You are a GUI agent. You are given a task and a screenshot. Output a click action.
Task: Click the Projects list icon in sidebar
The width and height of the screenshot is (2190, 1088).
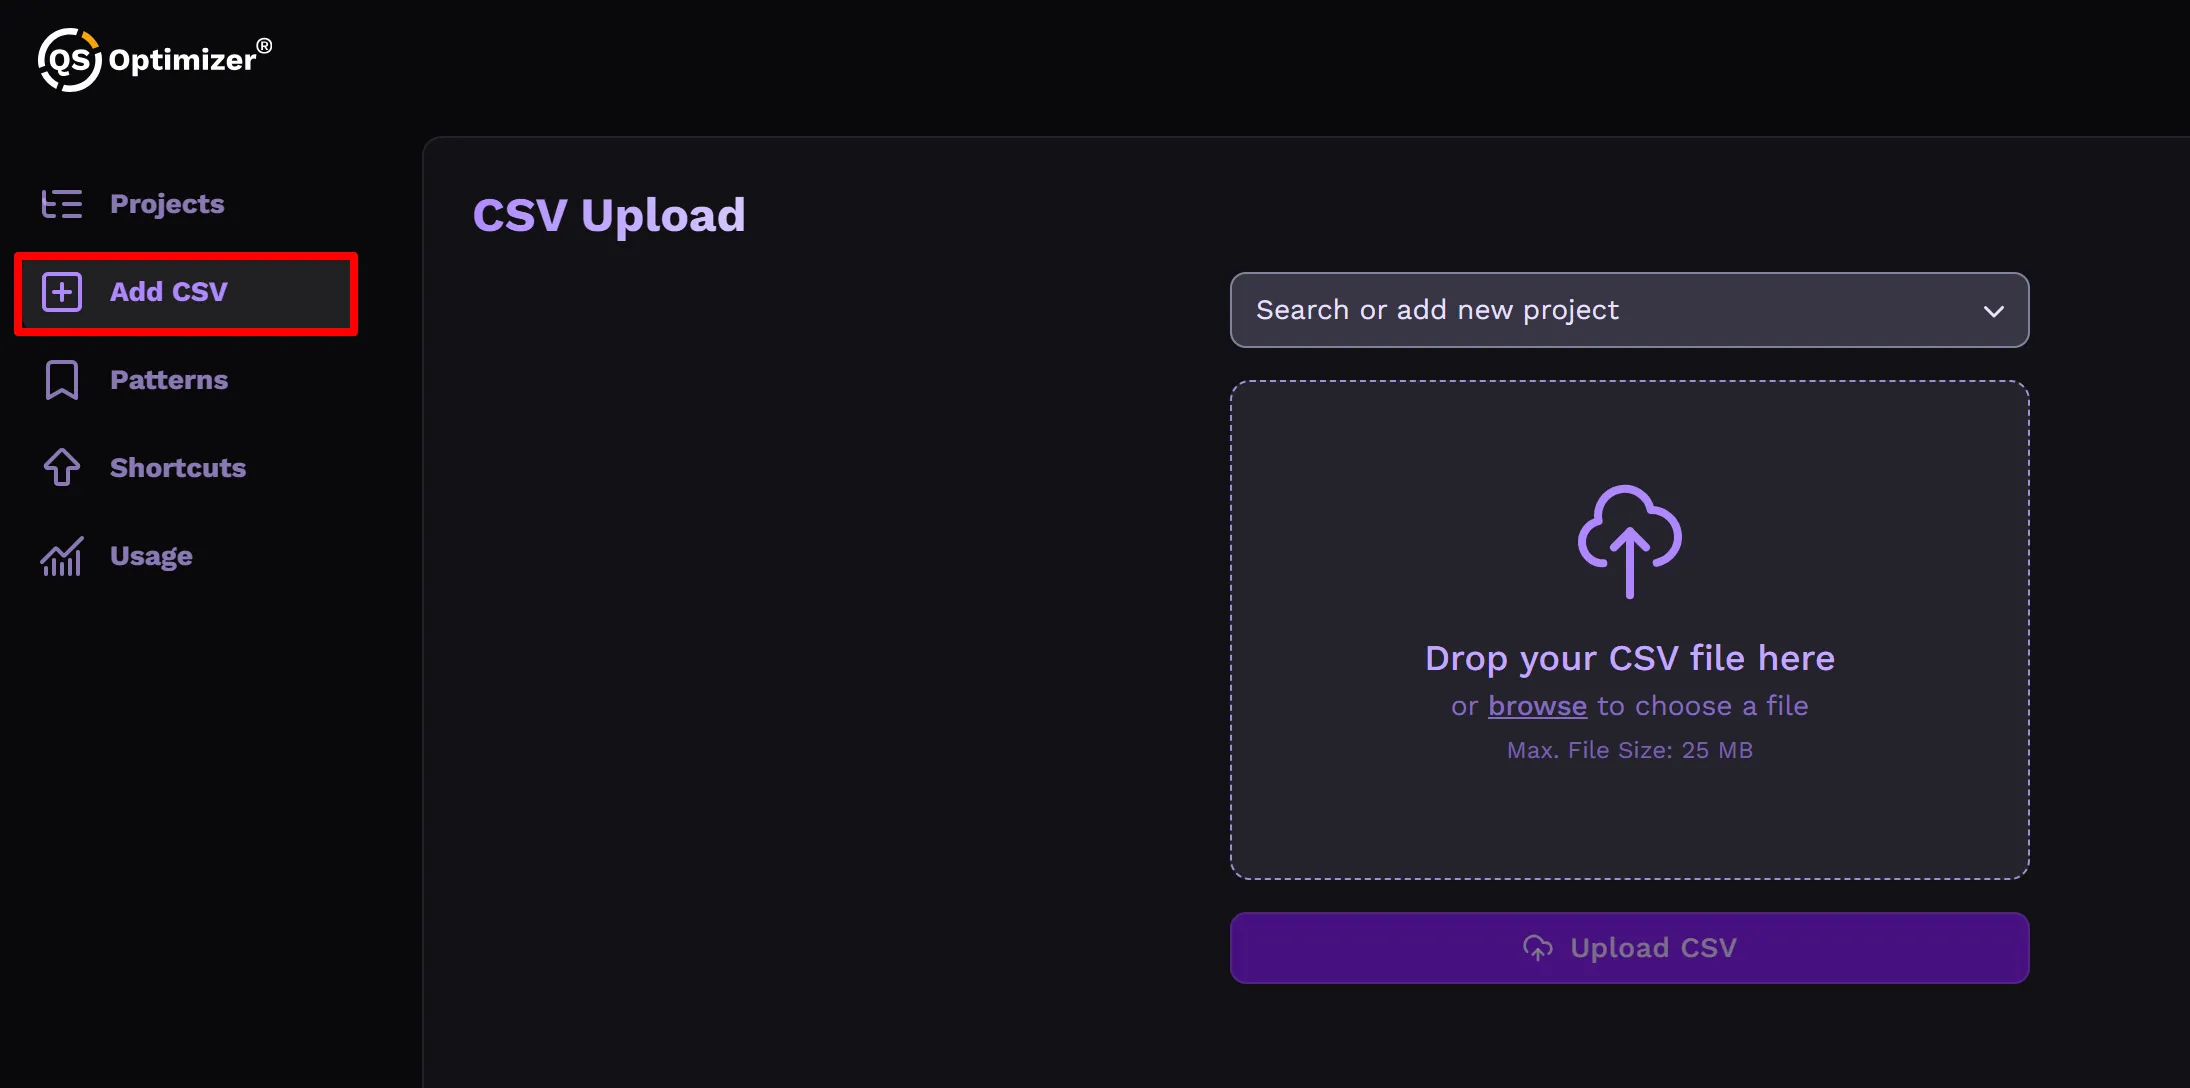pos(62,204)
